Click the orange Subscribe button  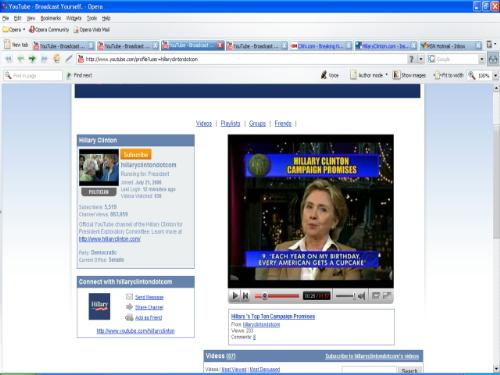tap(136, 155)
